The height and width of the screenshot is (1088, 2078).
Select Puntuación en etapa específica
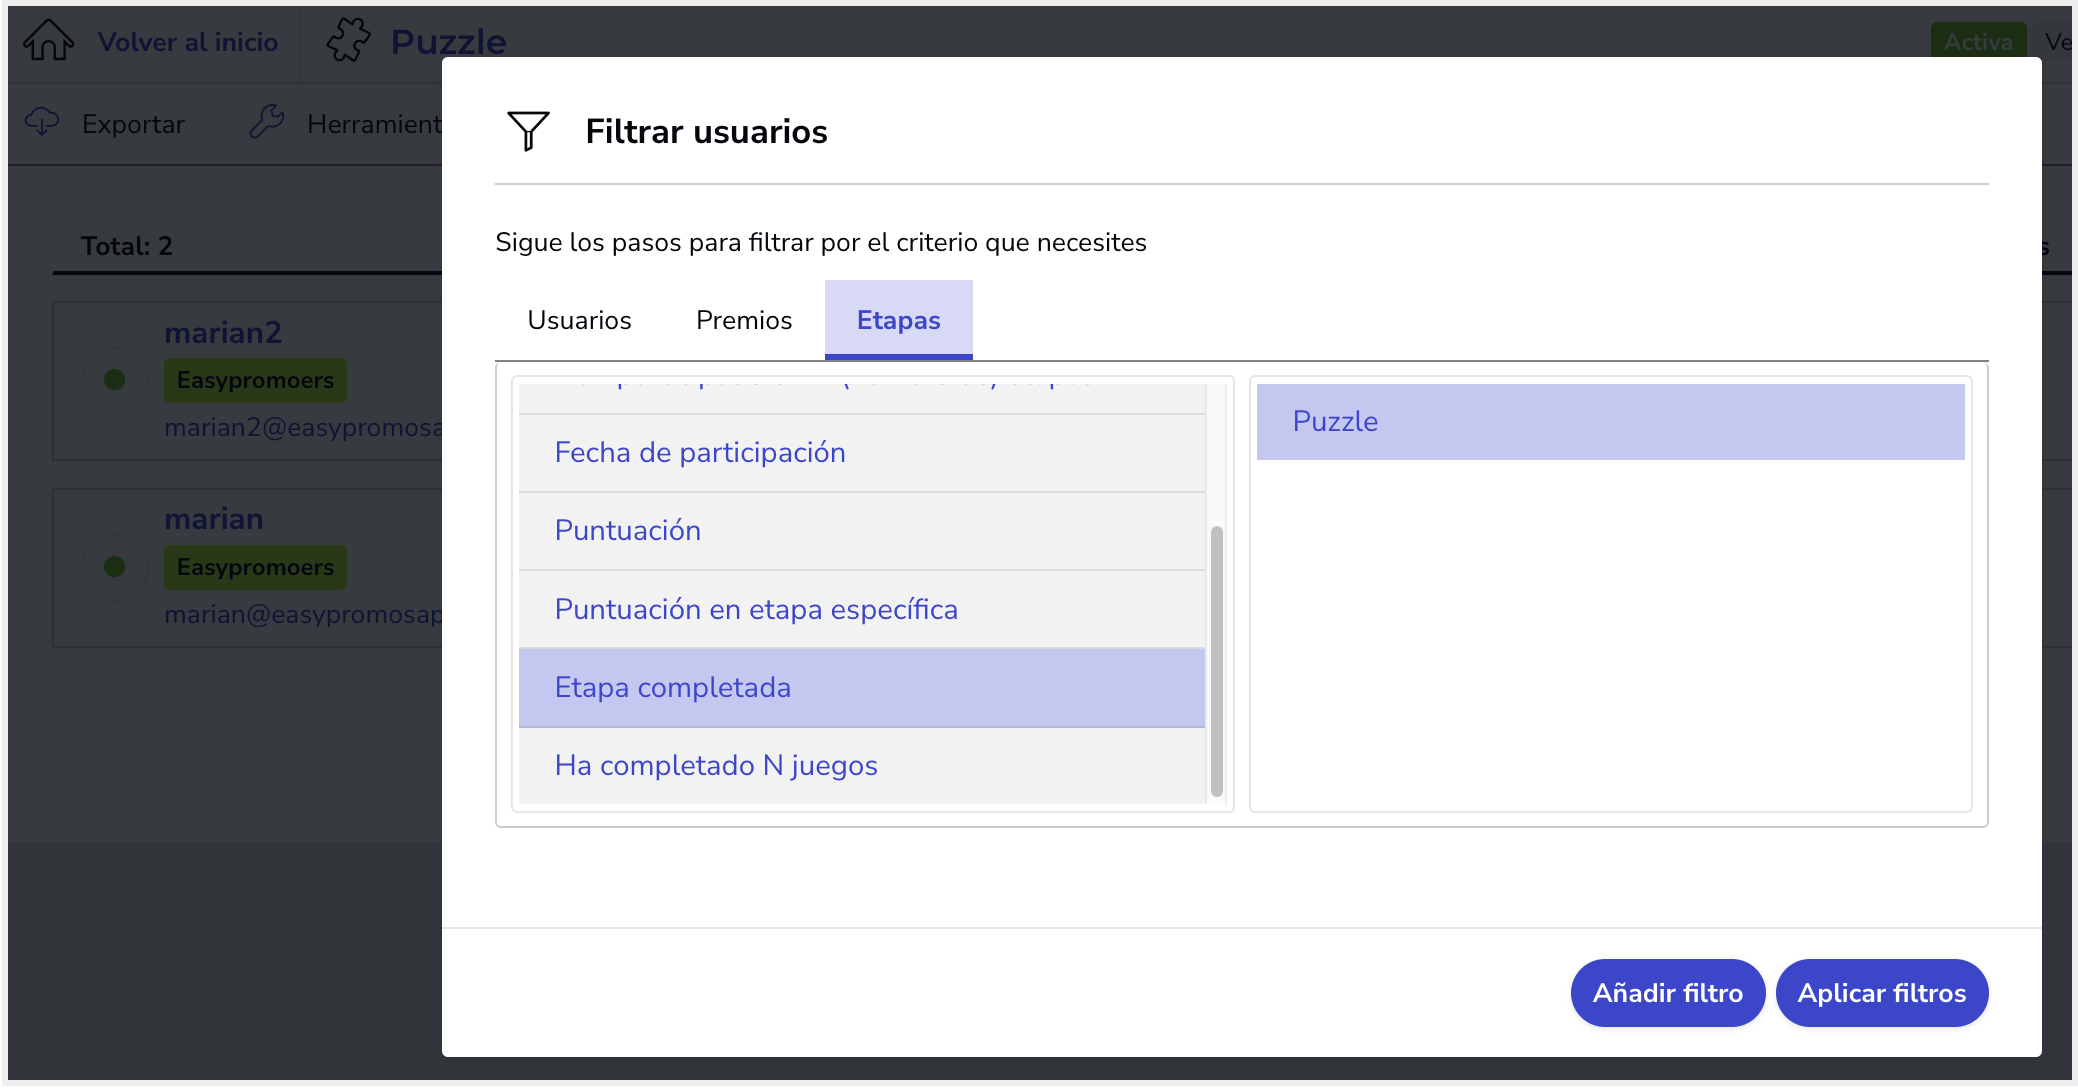coord(862,609)
